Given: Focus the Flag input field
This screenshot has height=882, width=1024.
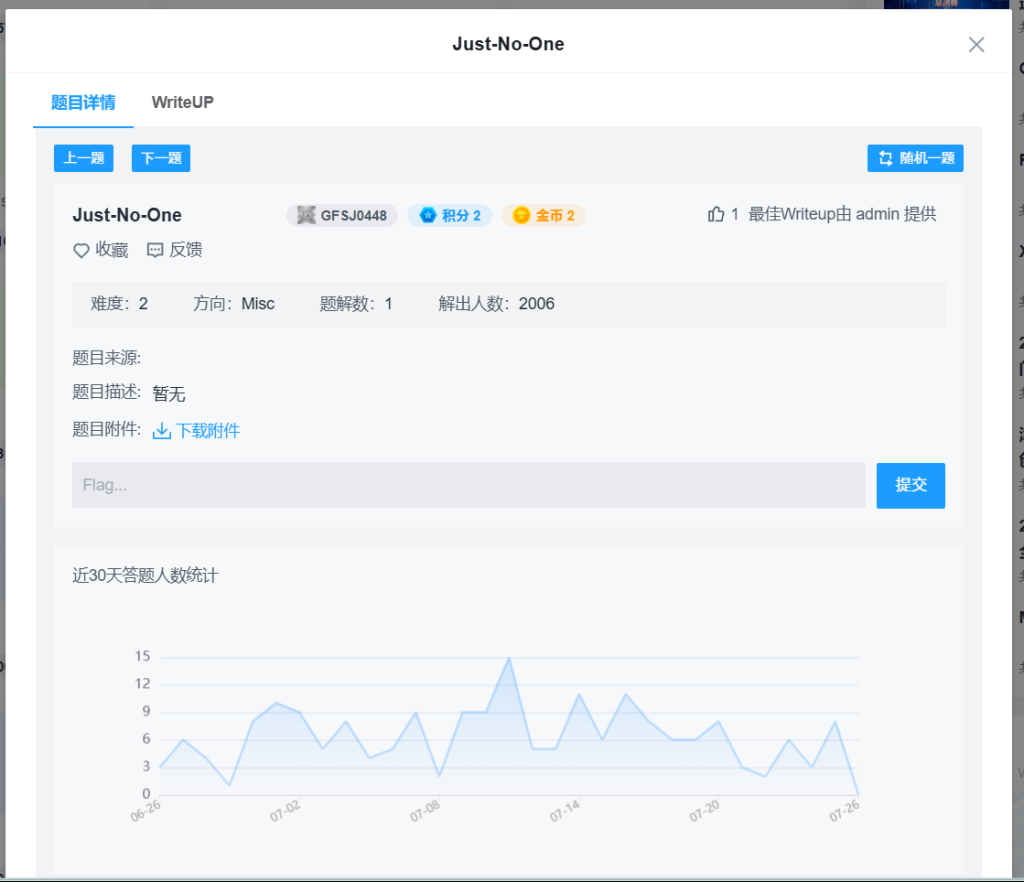Looking at the screenshot, I should point(468,485).
